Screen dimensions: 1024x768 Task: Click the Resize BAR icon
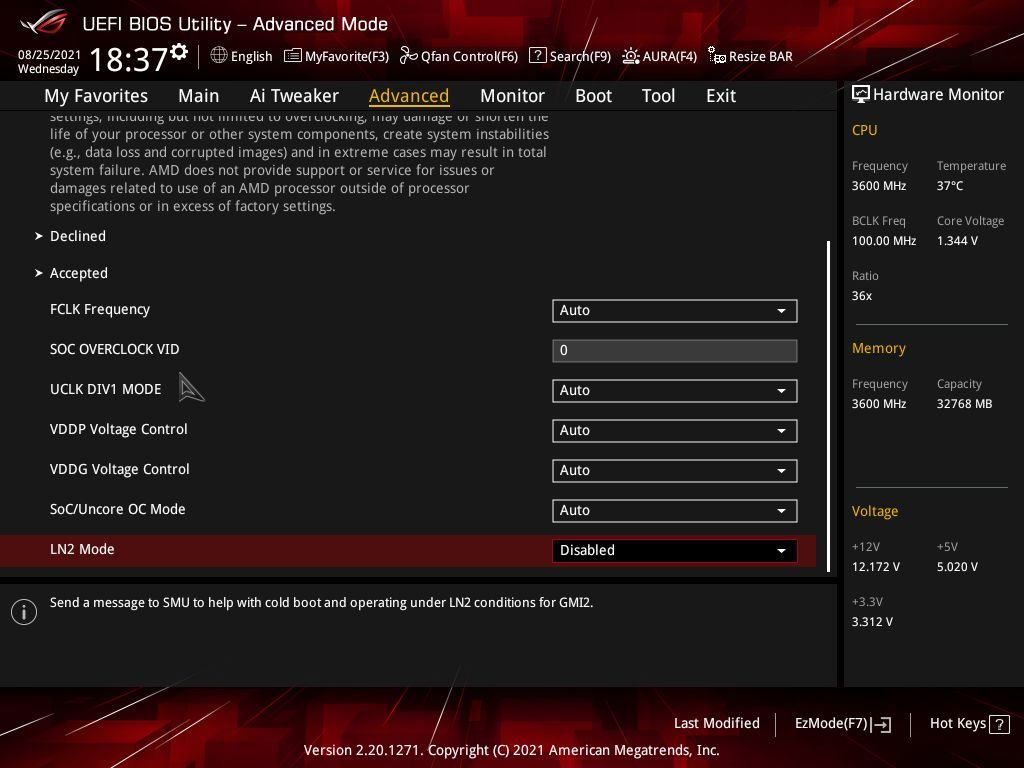pos(716,56)
